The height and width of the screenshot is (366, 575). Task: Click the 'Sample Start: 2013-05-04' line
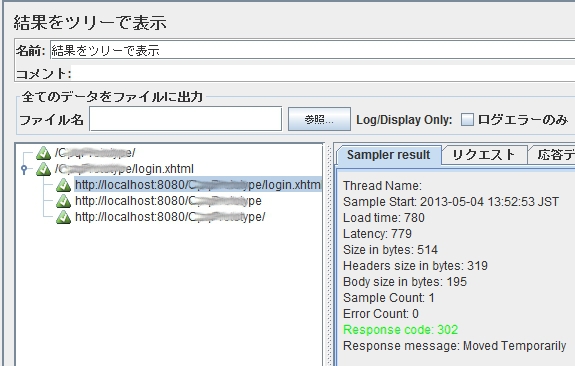[451, 202]
